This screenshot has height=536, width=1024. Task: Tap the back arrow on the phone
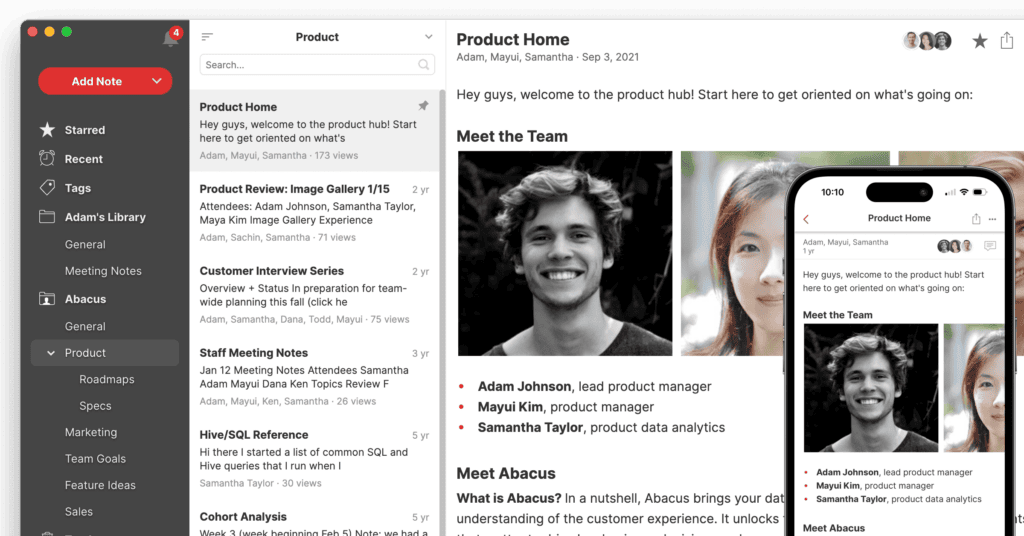806,219
